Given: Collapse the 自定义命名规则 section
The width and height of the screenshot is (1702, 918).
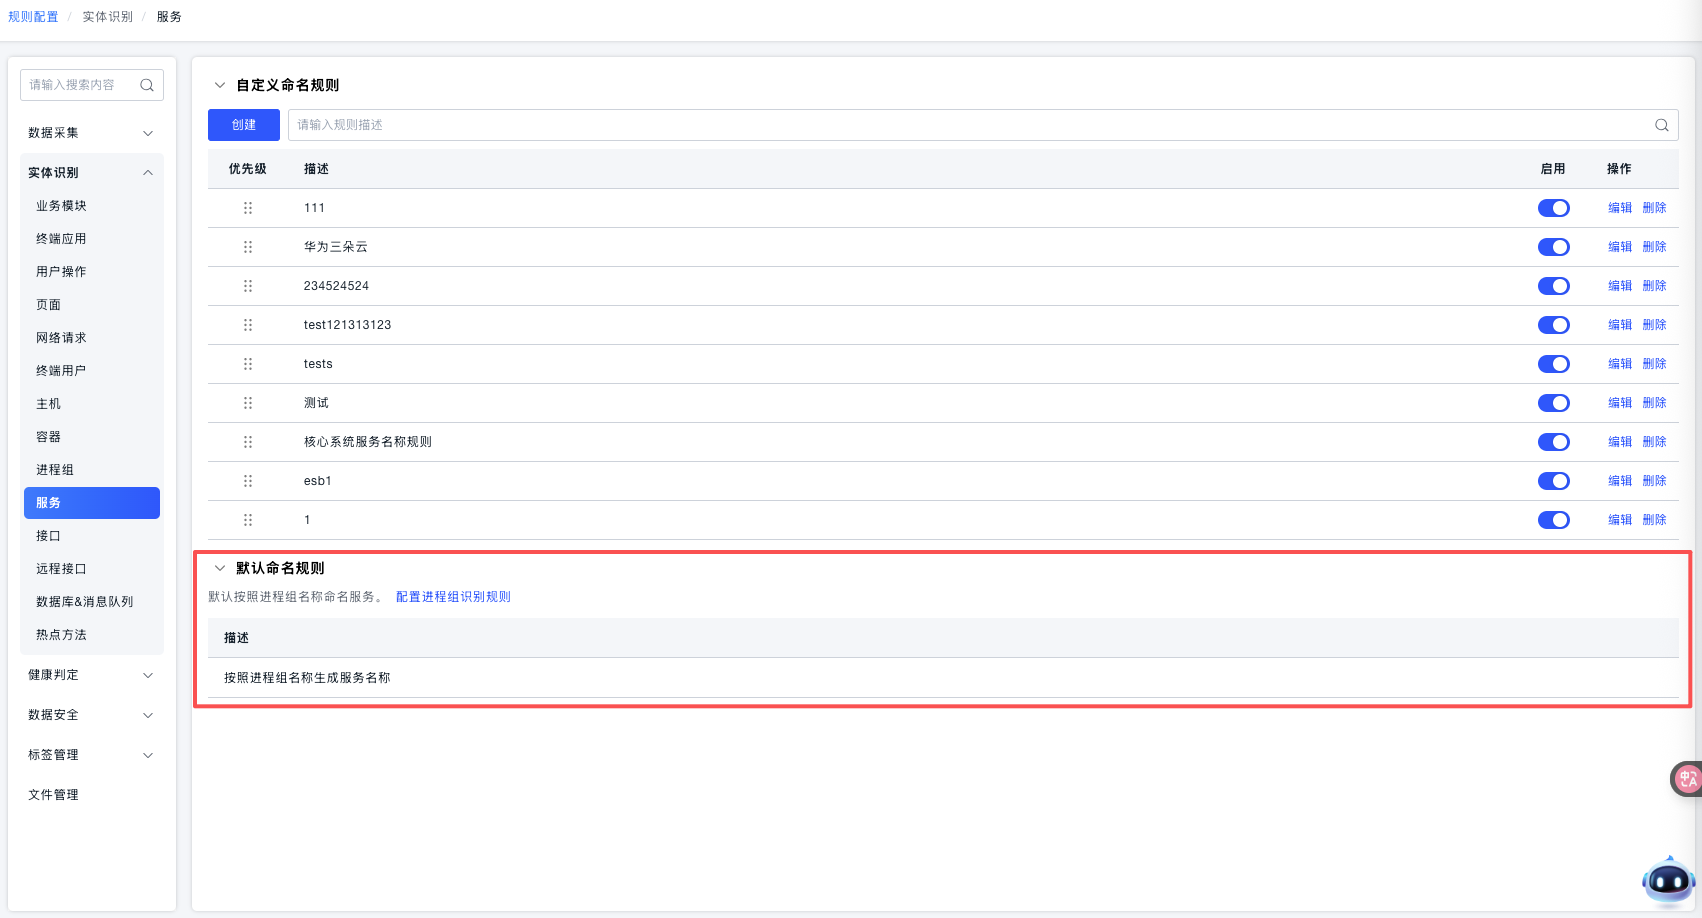Looking at the screenshot, I should click(220, 85).
